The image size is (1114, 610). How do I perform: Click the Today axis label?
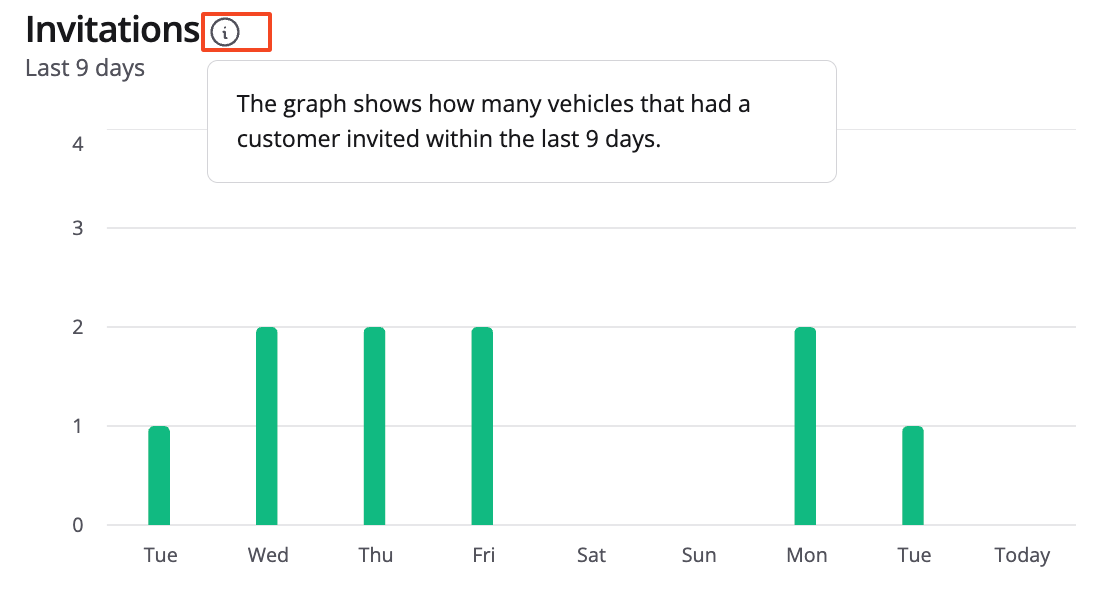point(1022,555)
